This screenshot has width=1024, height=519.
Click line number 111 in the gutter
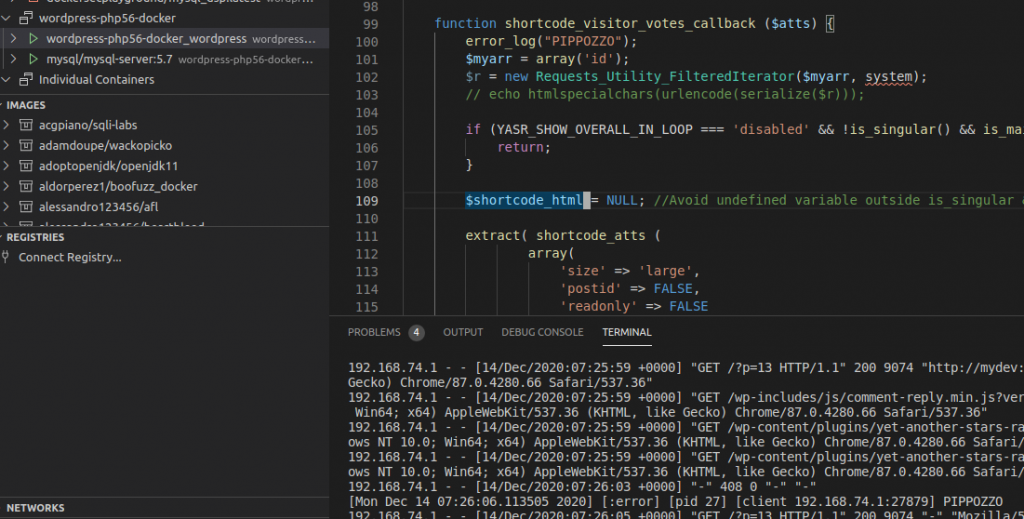pos(367,236)
